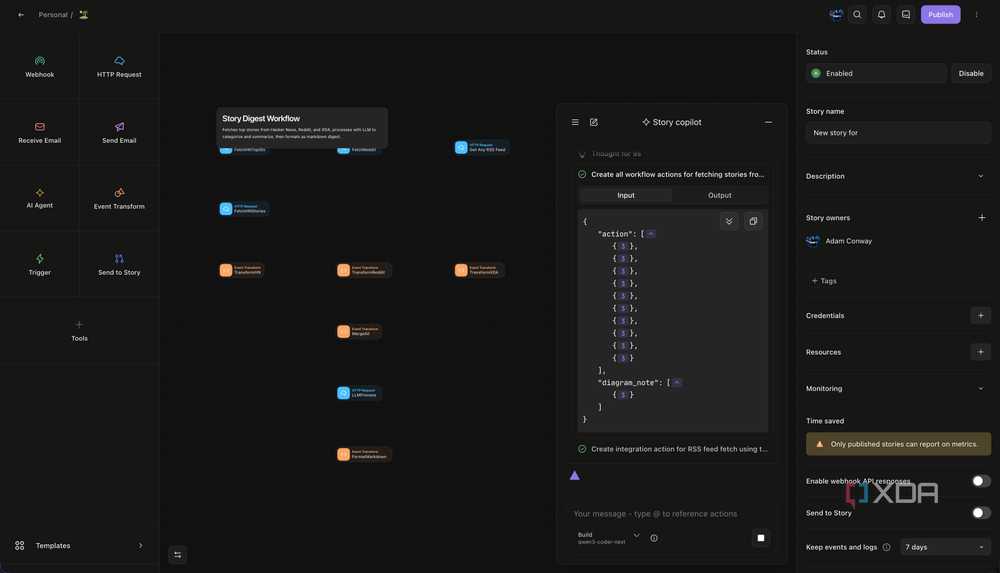Open the Story copilot hamburger menu
The image size is (1000, 573).
[x=575, y=122]
